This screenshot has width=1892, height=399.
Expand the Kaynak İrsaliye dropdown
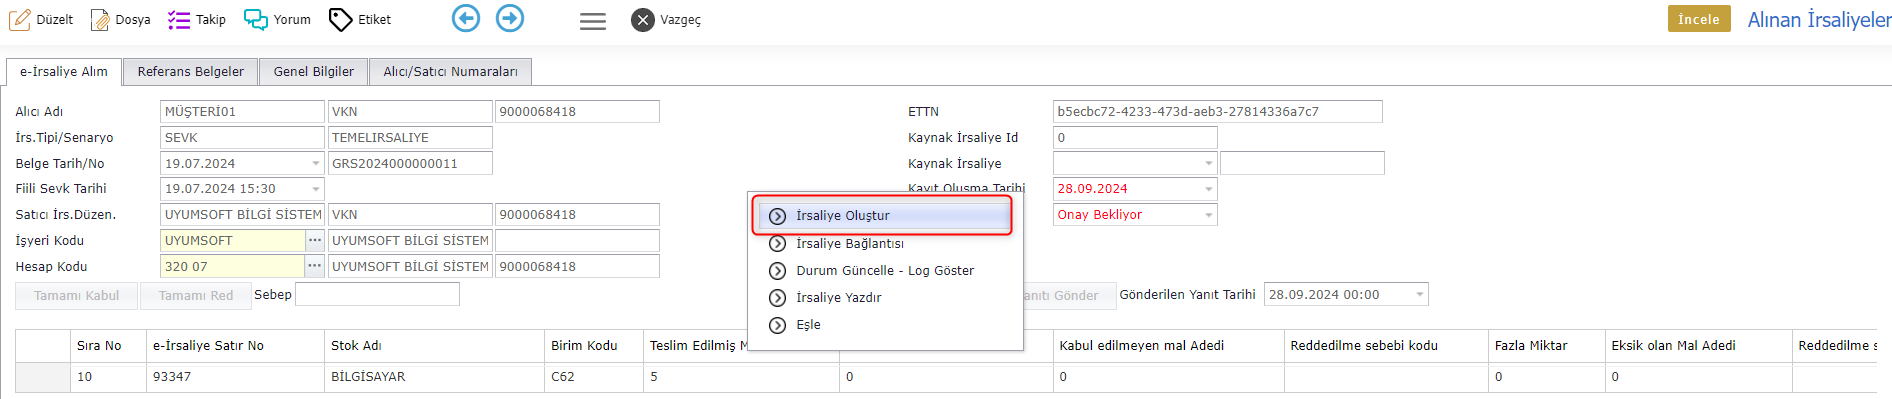click(1208, 163)
